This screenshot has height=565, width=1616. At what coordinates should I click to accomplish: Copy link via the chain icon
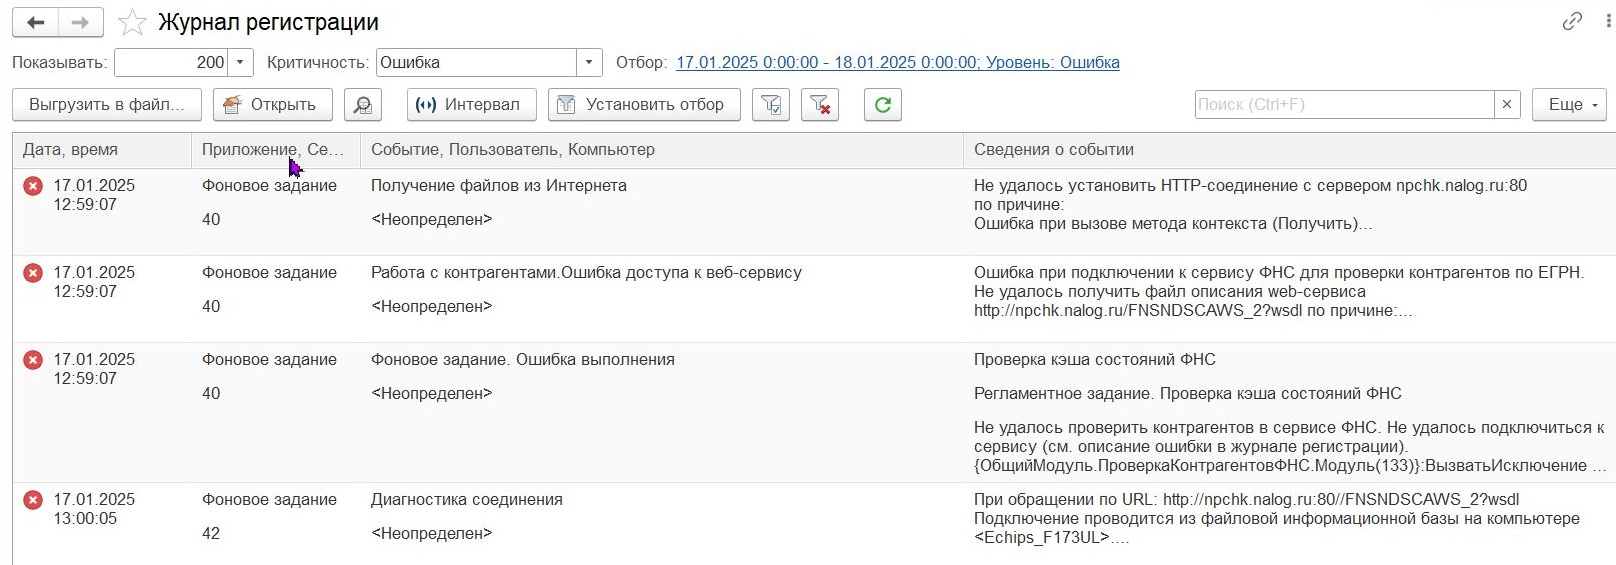point(1572,21)
